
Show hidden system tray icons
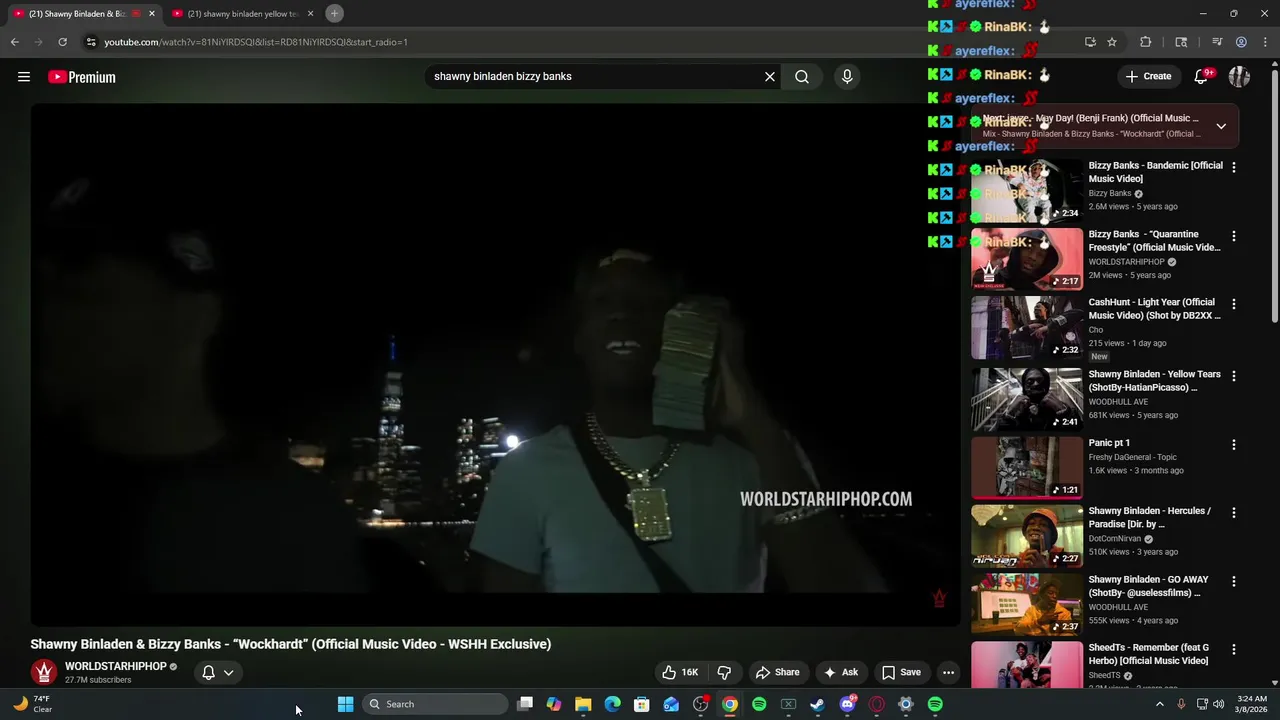pyautogui.click(x=1160, y=704)
